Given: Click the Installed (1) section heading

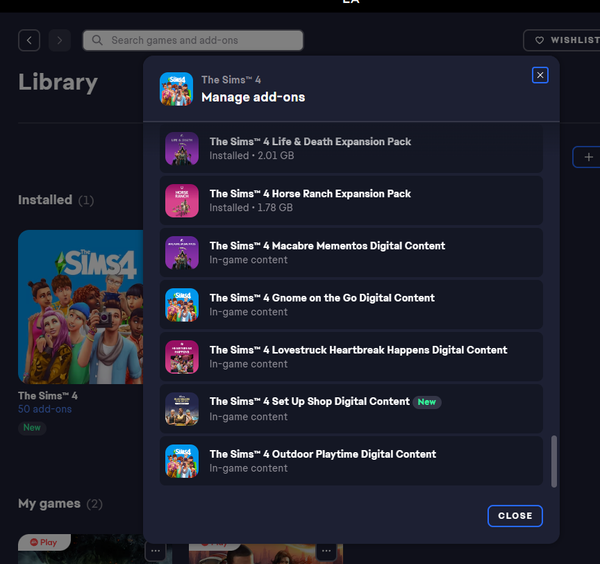Looking at the screenshot, I should tap(56, 200).
